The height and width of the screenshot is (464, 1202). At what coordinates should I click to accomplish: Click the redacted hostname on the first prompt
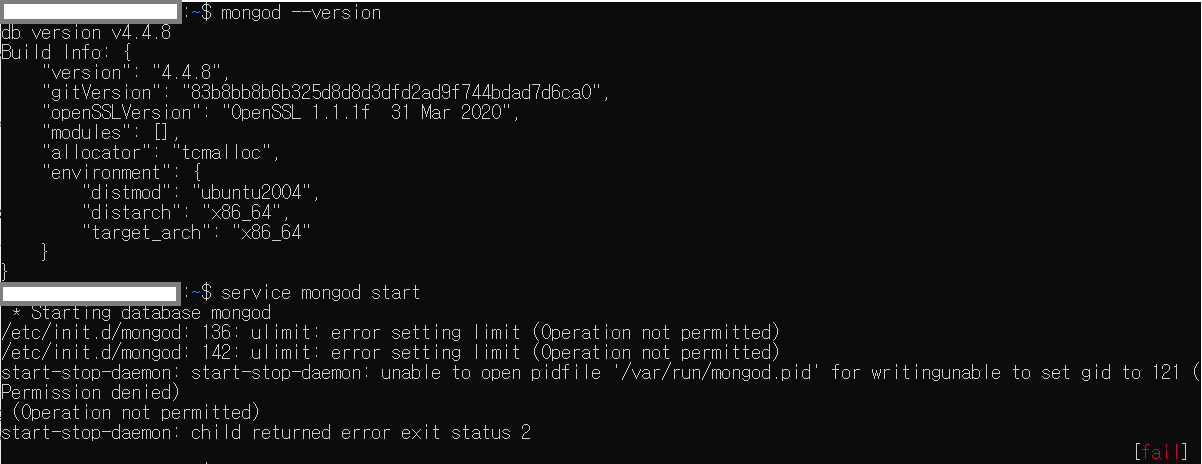click(x=91, y=13)
